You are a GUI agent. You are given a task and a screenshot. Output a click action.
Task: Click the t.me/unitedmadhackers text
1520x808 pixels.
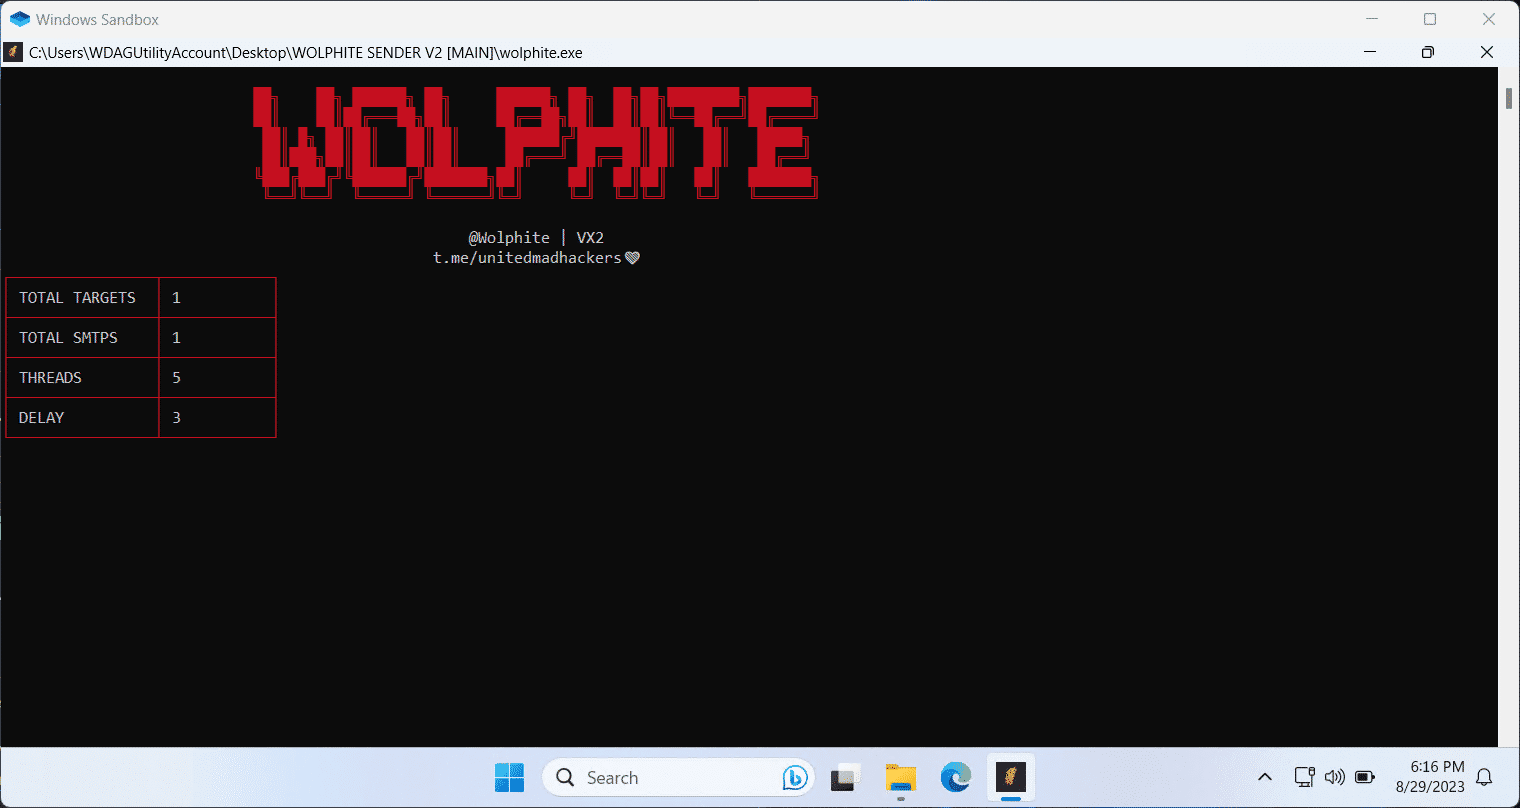527,258
